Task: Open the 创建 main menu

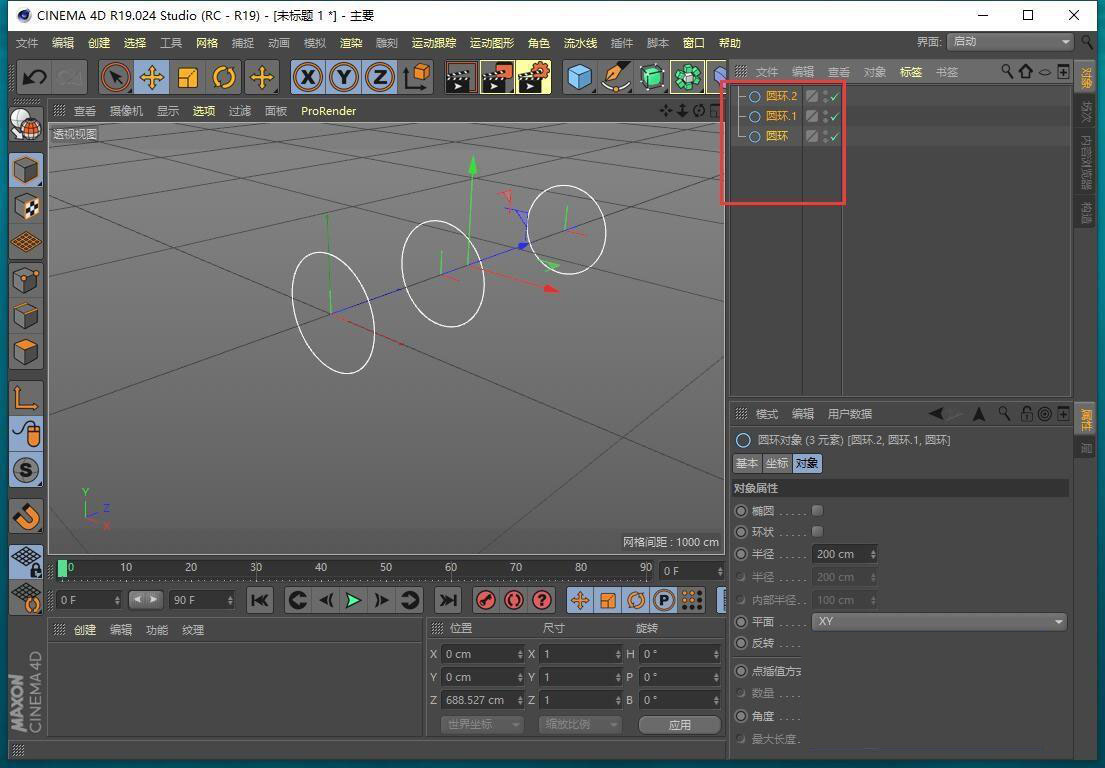Action: [x=99, y=43]
